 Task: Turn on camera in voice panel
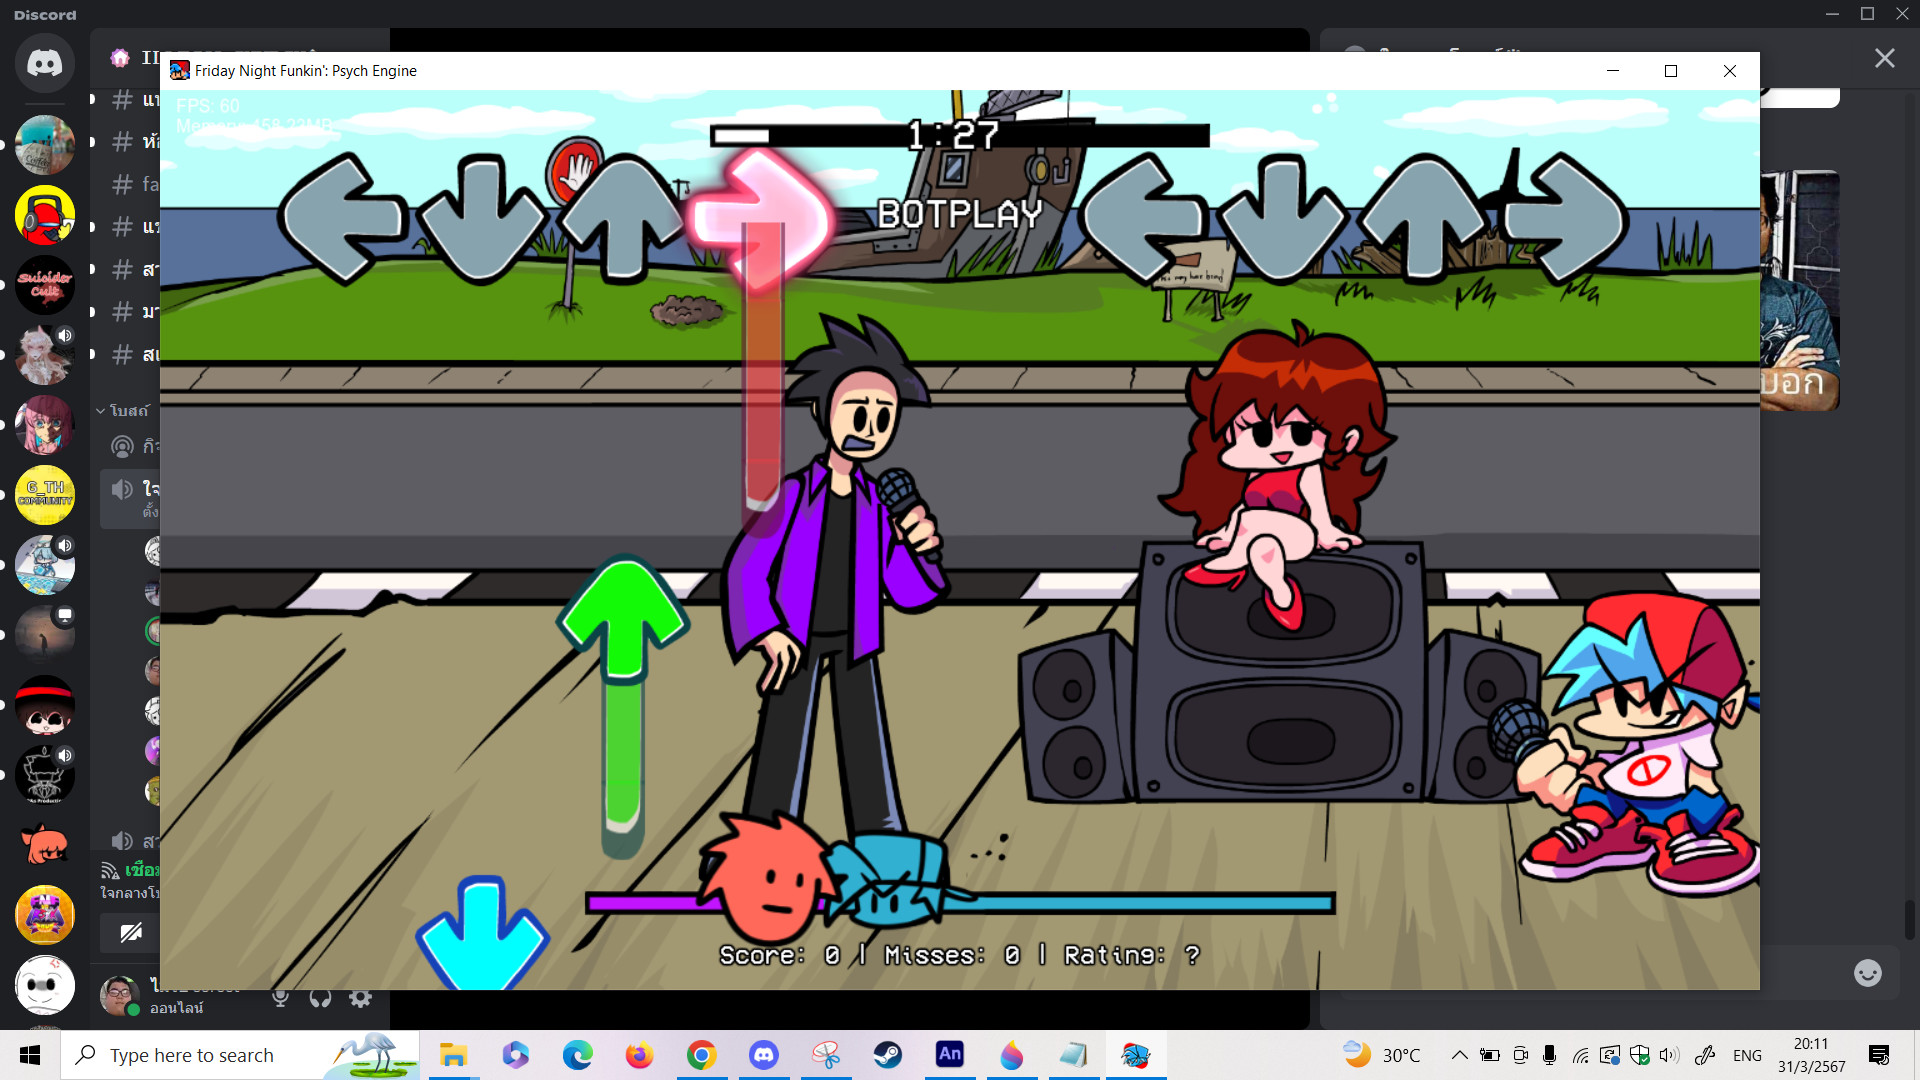tap(131, 933)
